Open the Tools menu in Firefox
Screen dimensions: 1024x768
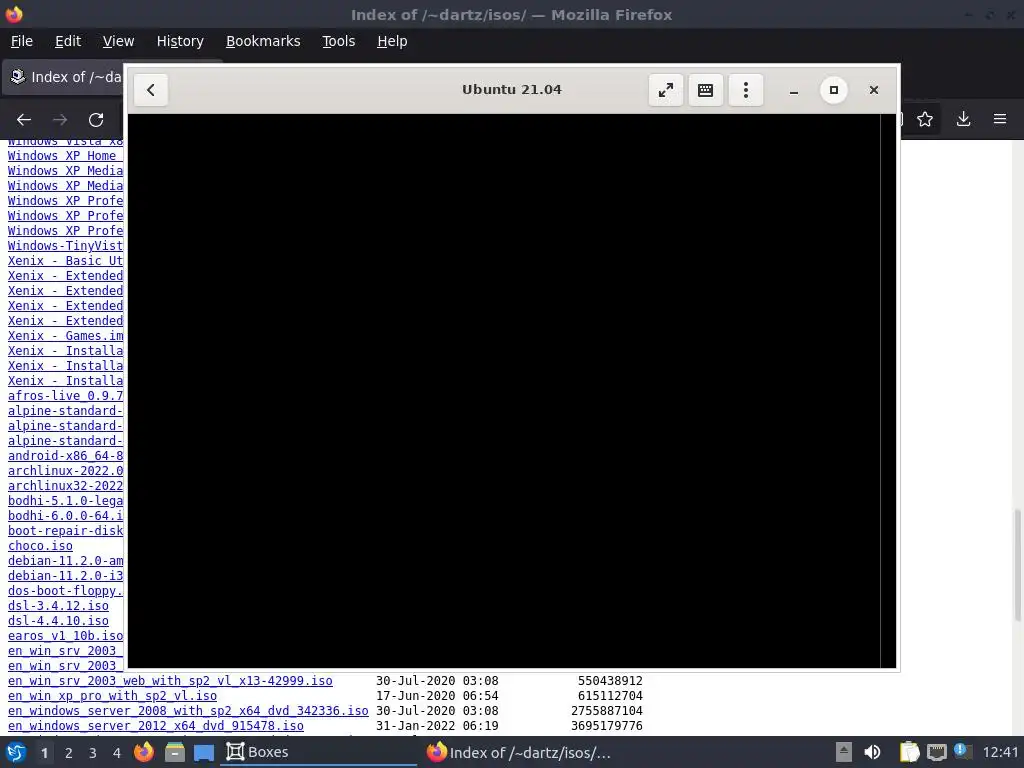tap(338, 41)
